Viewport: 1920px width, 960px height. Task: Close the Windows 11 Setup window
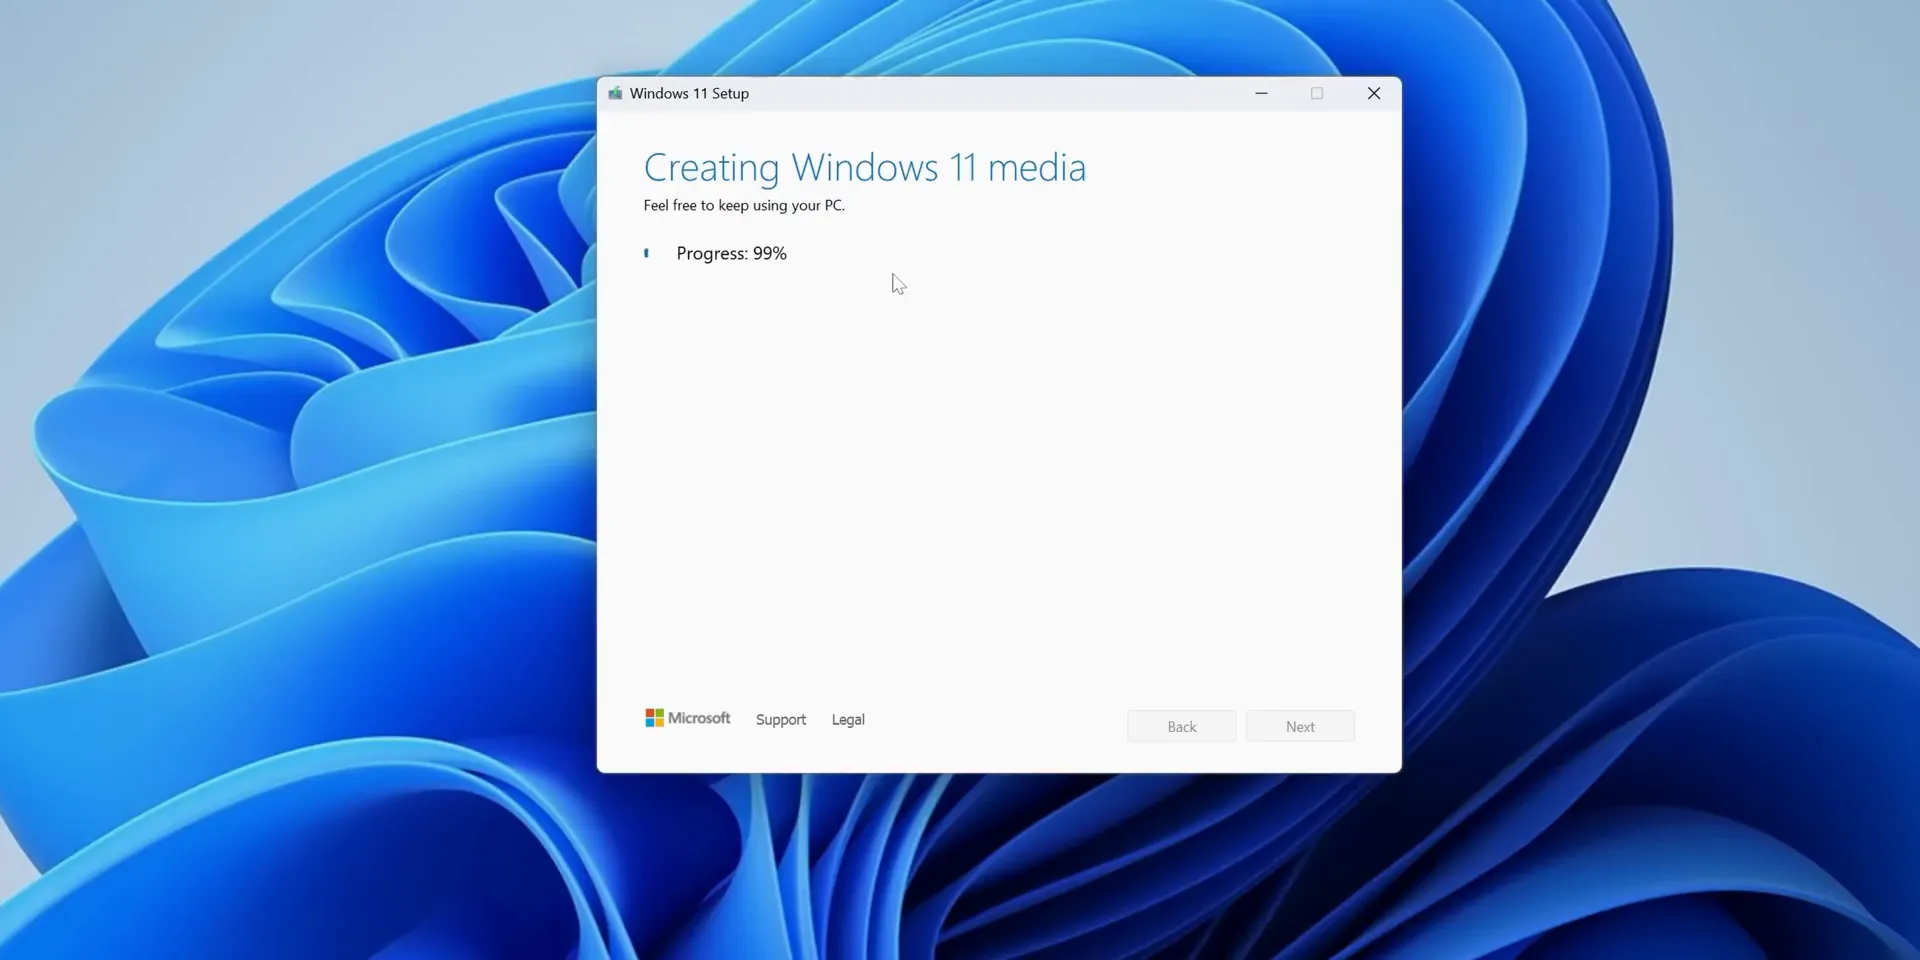pyautogui.click(x=1374, y=93)
